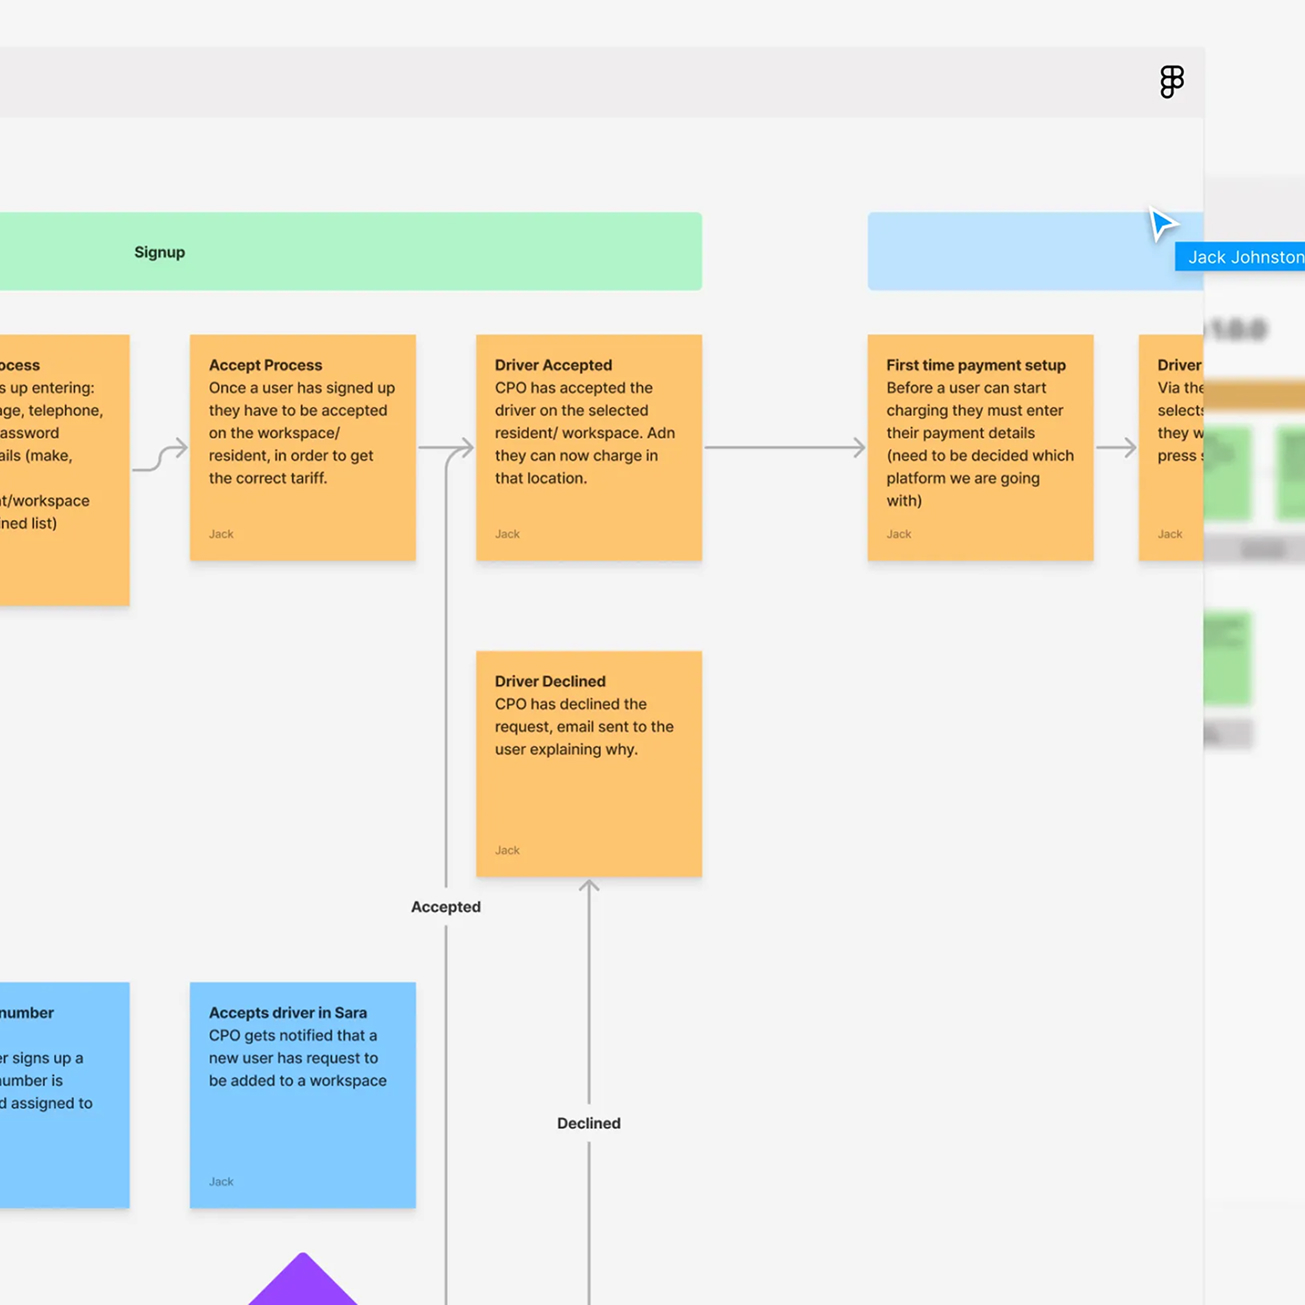Image resolution: width=1305 pixels, height=1305 pixels.
Task: Select the Accepts driver in Sara blue note
Action: pos(302,1095)
